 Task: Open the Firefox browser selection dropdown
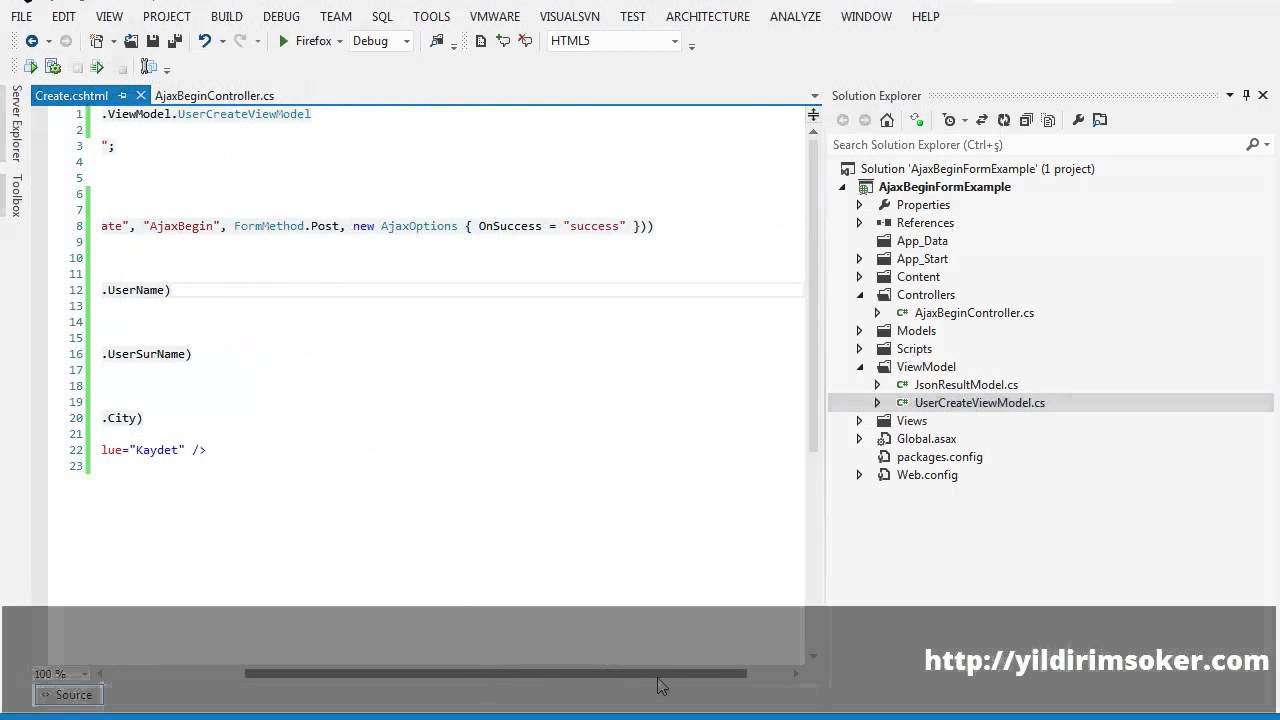(x=340, y=42)
